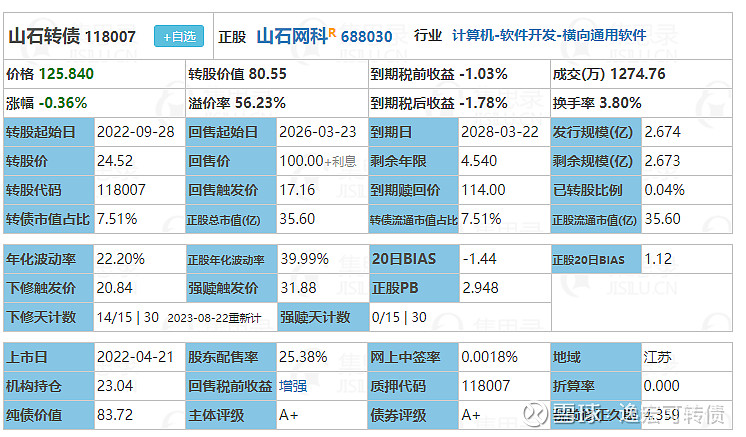
Task: Click the 增强 link beside 回售税前收益
Action: (x=293, y=386)
